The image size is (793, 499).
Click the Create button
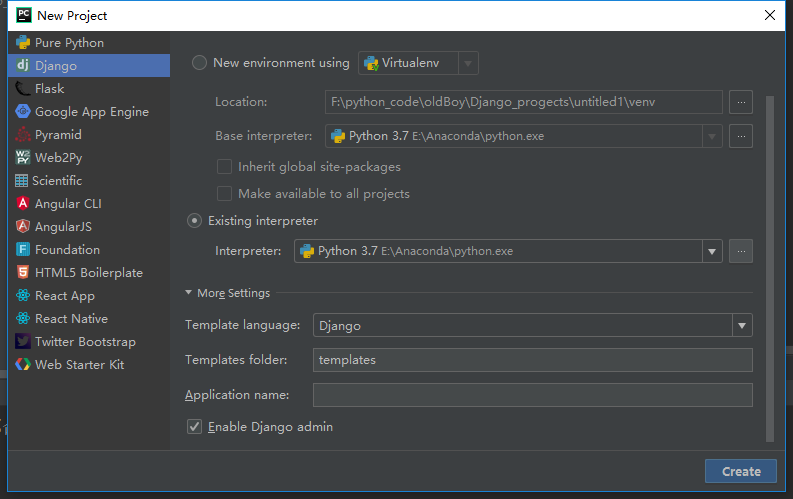pos(741,472)
